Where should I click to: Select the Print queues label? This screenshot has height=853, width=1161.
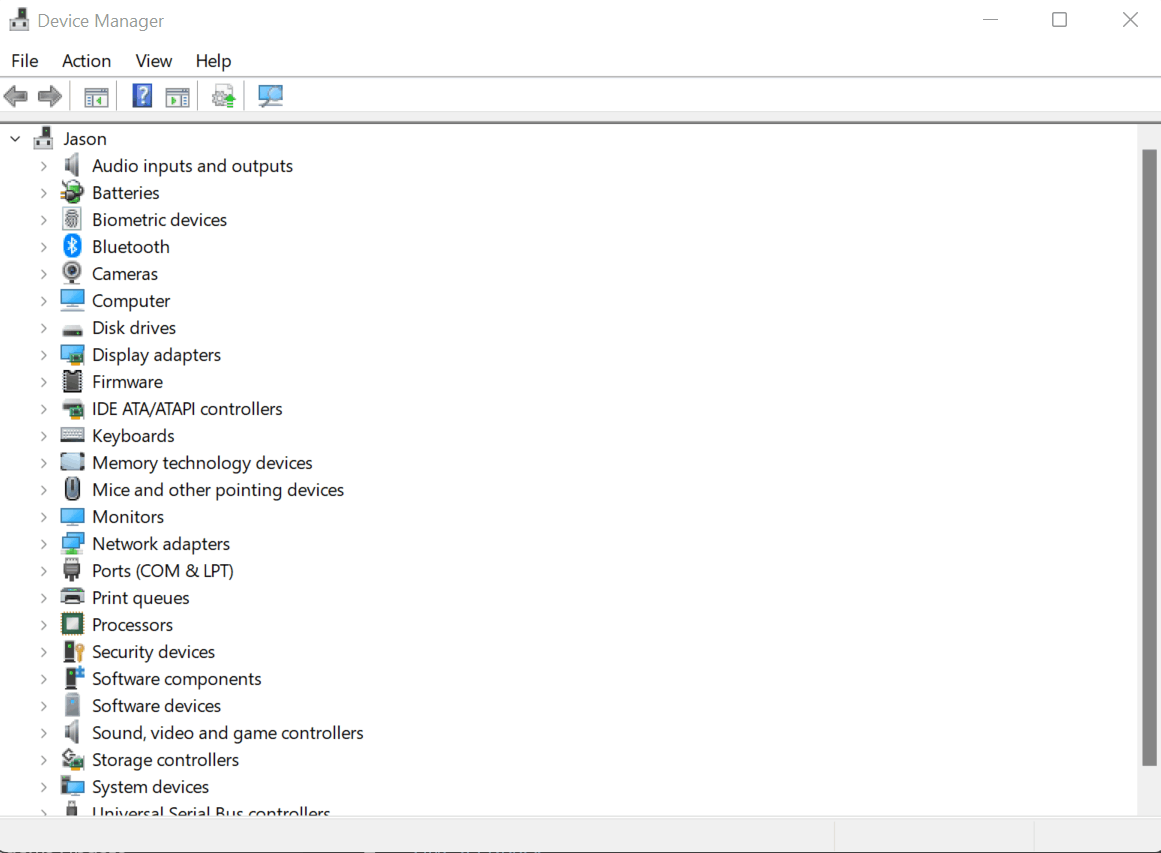coord(140,598)
